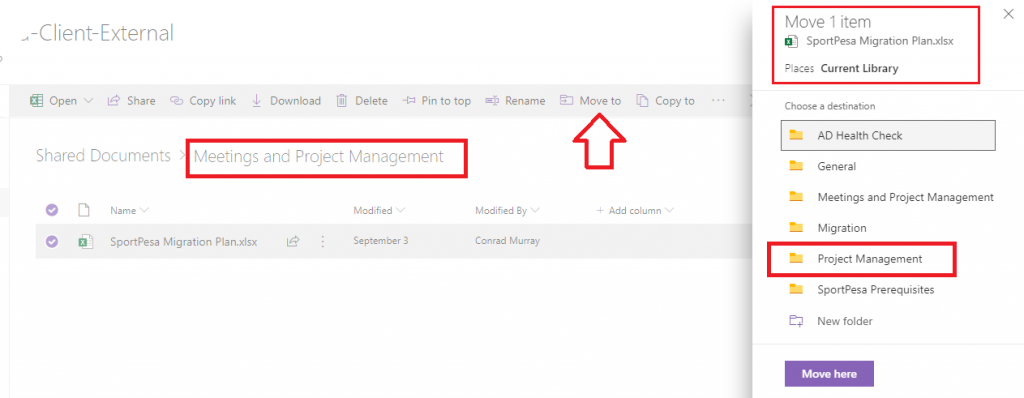Open SportPesa Migration Plan.xlsx in file list
This screenshot has width=1024, height=398.
click(x=184, y=242)
